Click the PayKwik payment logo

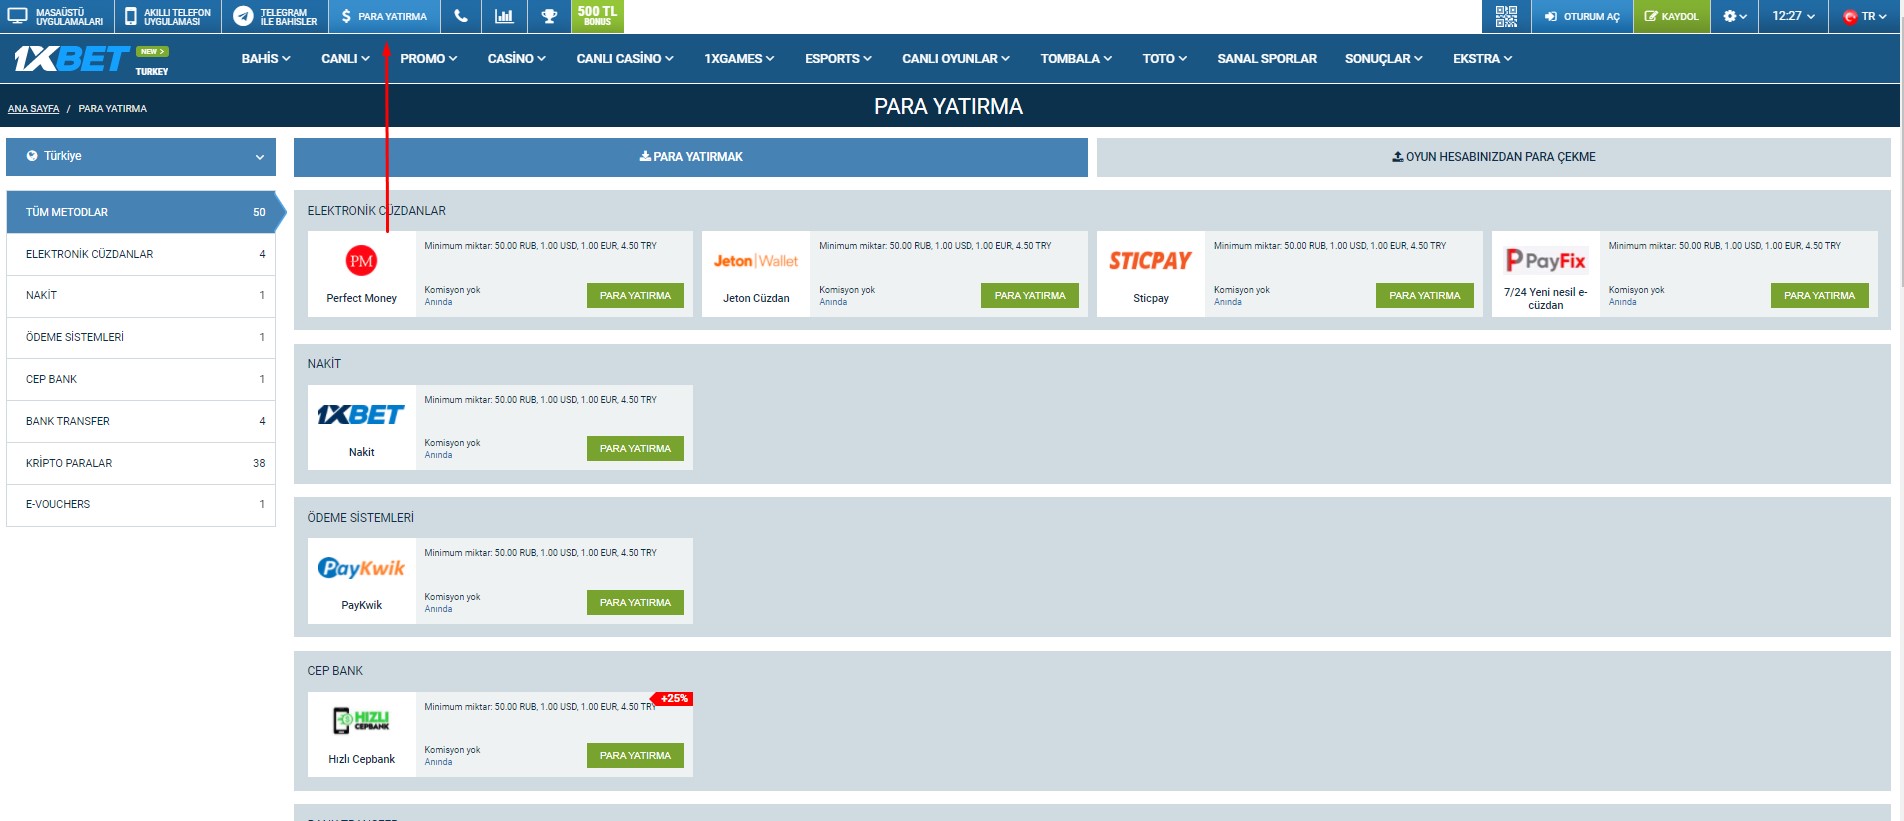point(361,569)
